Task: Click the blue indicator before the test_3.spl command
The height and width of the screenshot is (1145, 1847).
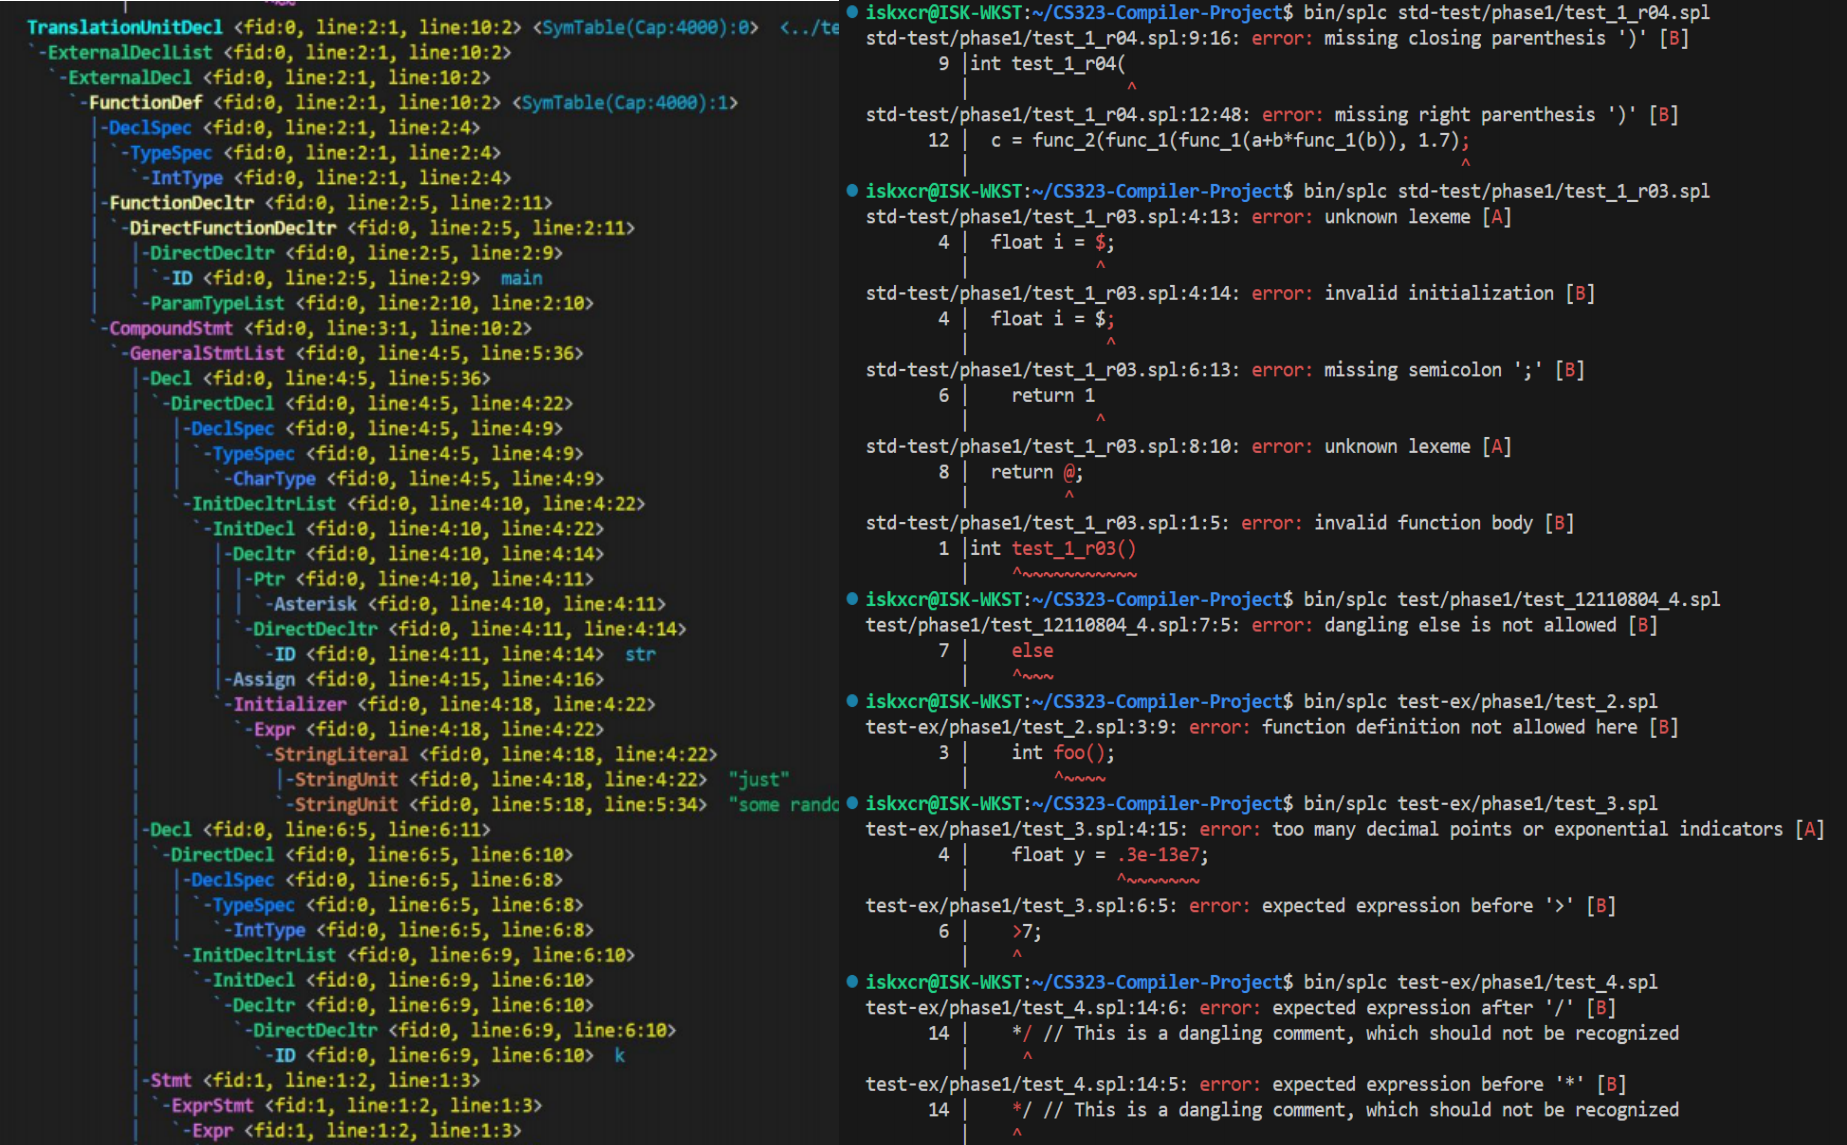Action: 851,803
